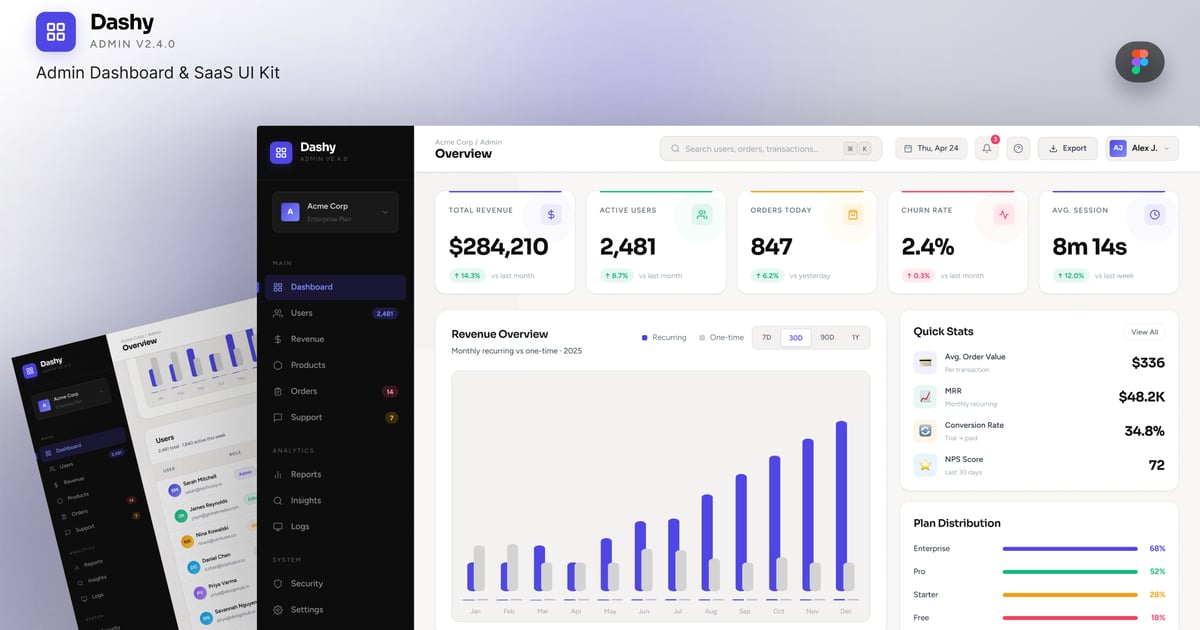Image resolution: width=1200 pixels, height=630 pixels.
Task: Toggle the Recurring legend series
Action: coord(664,338)
